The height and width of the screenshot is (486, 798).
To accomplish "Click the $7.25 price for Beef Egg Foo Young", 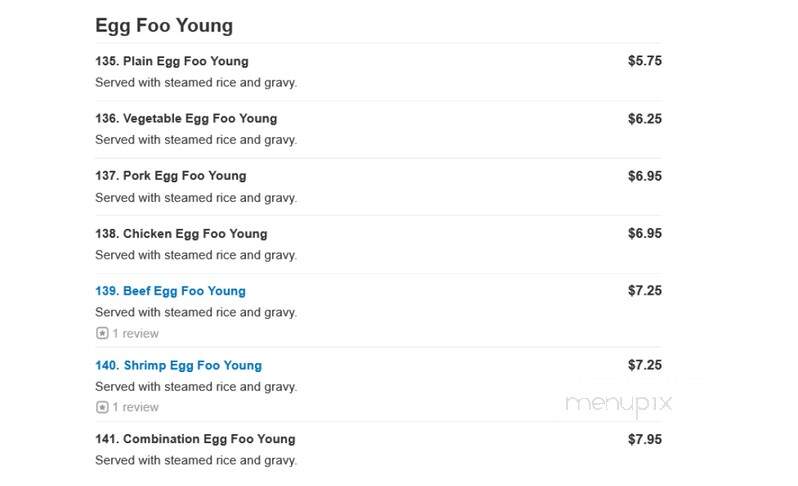I will [x=645, y=291].
